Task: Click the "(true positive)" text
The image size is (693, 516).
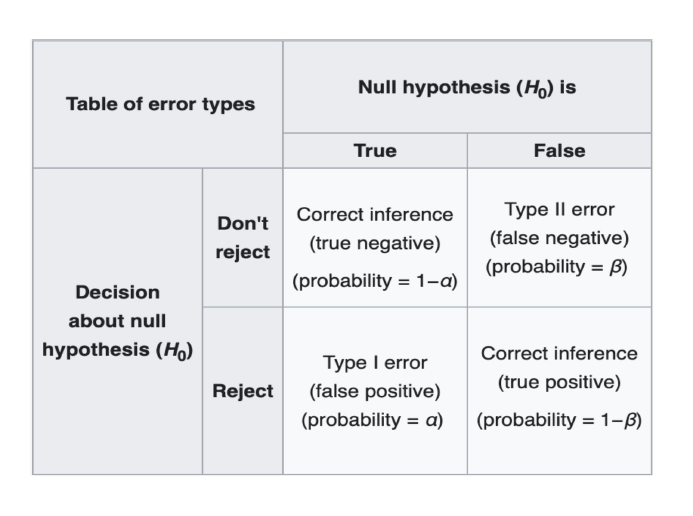Action: pos(559,382)
